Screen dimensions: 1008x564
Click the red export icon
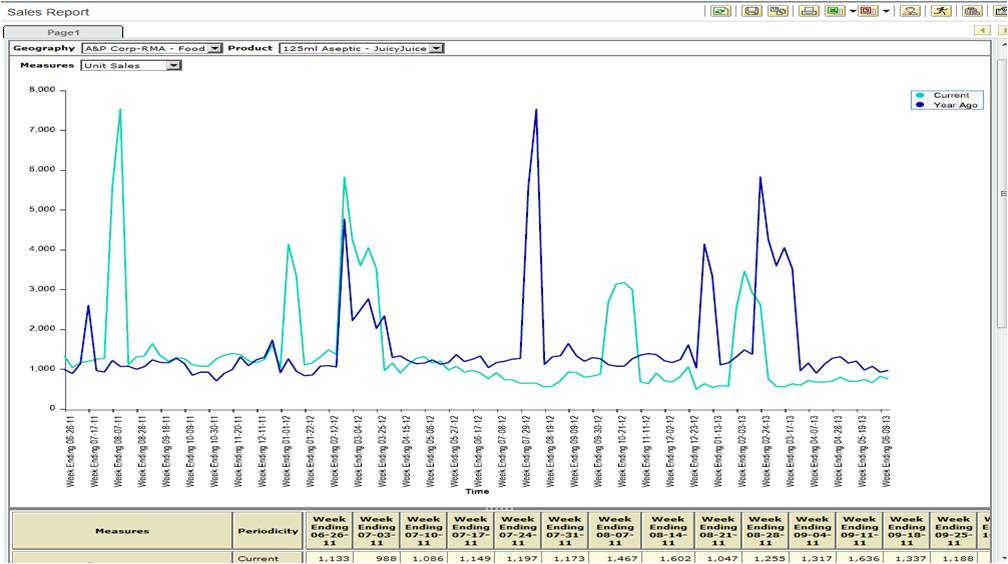coord(866,11)
